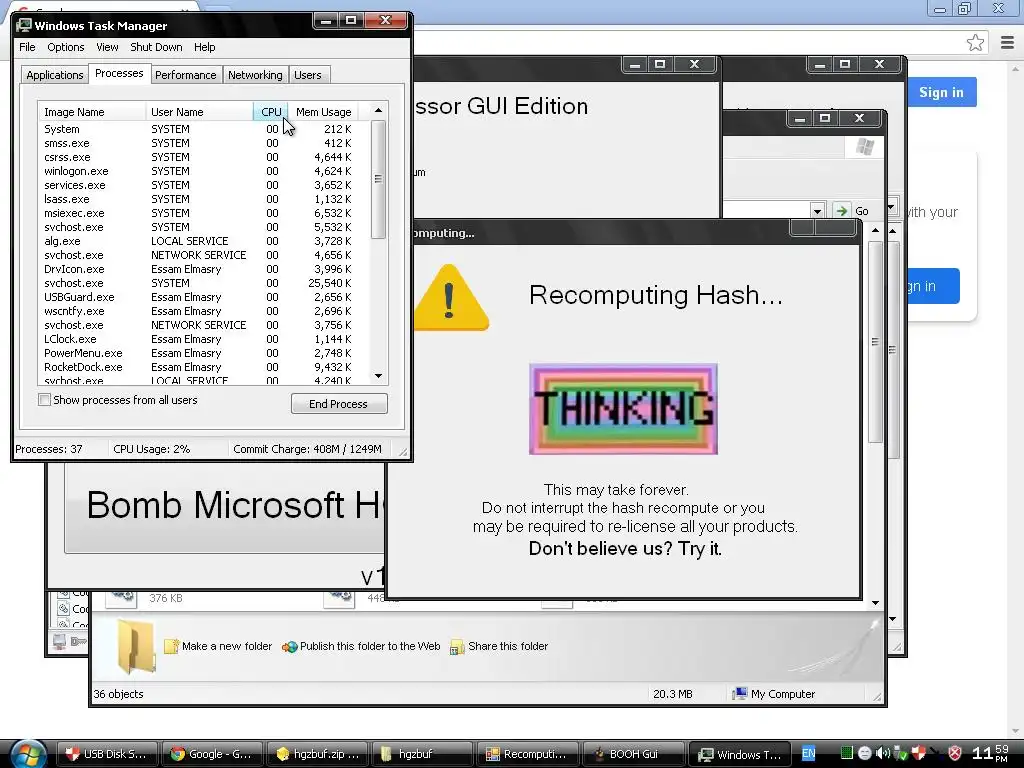Click Make a new folder link
Viewport: 1024px width, 768px height.
click(227, 646)
